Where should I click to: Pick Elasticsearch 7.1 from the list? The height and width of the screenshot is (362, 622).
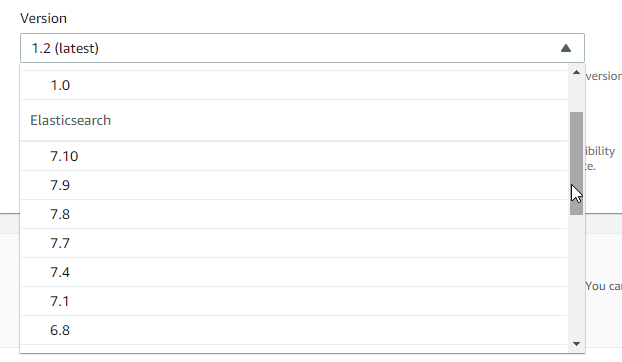(x=294, y=301)
